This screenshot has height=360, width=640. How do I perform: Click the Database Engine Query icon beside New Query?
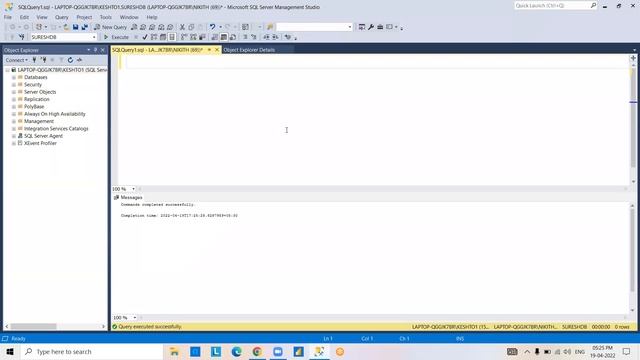[x=134, y=27]
